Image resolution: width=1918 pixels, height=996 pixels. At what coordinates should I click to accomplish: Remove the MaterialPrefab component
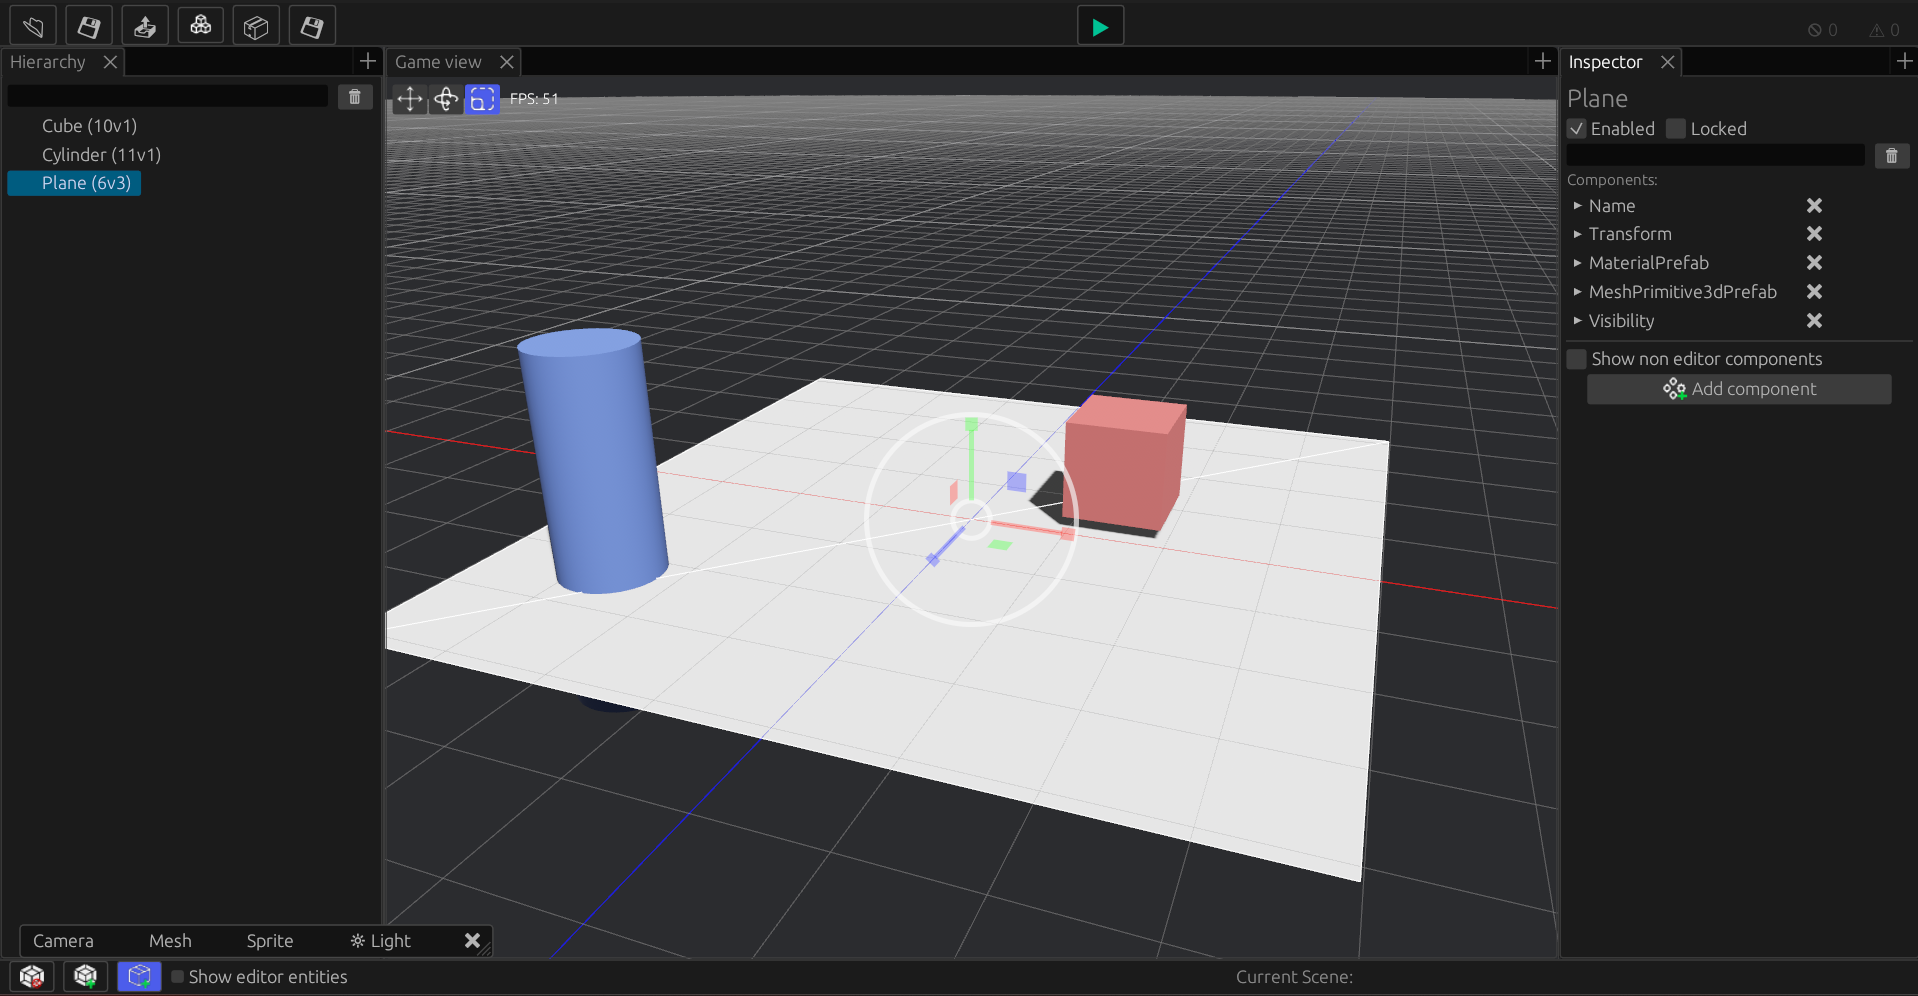pyautogui.click(x=1814, y=262)
